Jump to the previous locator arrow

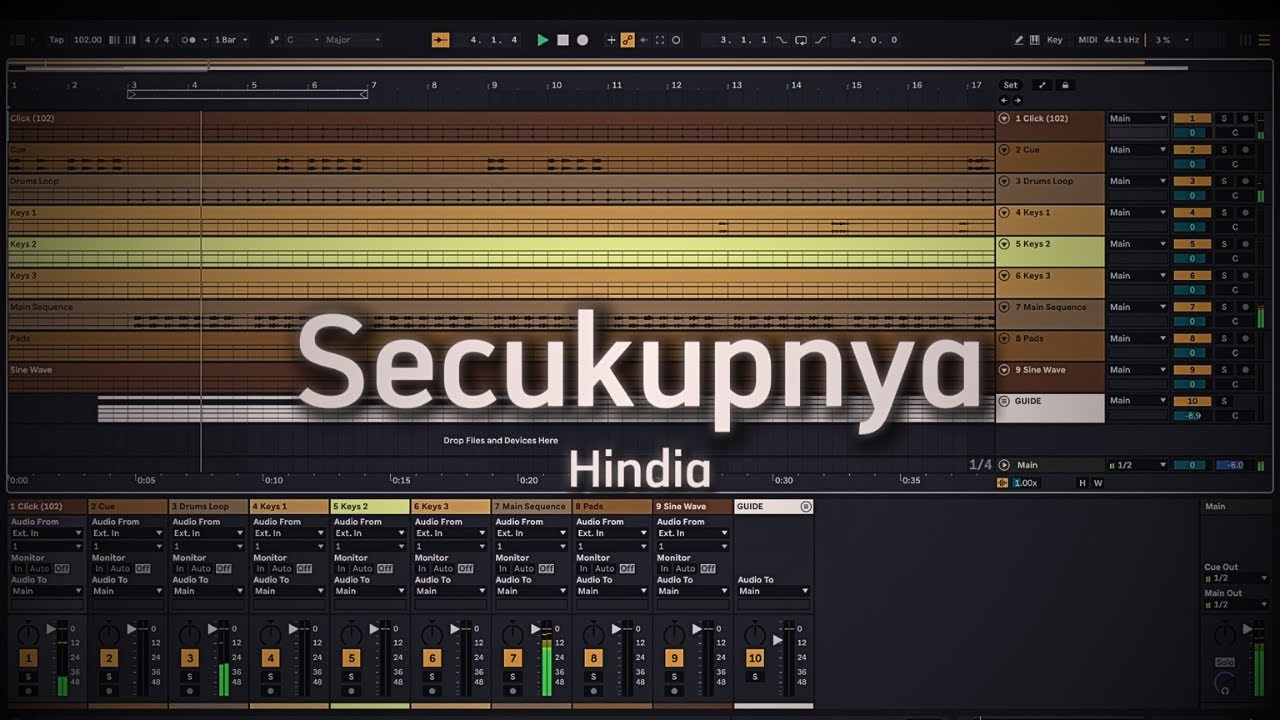coord(1005,100)
